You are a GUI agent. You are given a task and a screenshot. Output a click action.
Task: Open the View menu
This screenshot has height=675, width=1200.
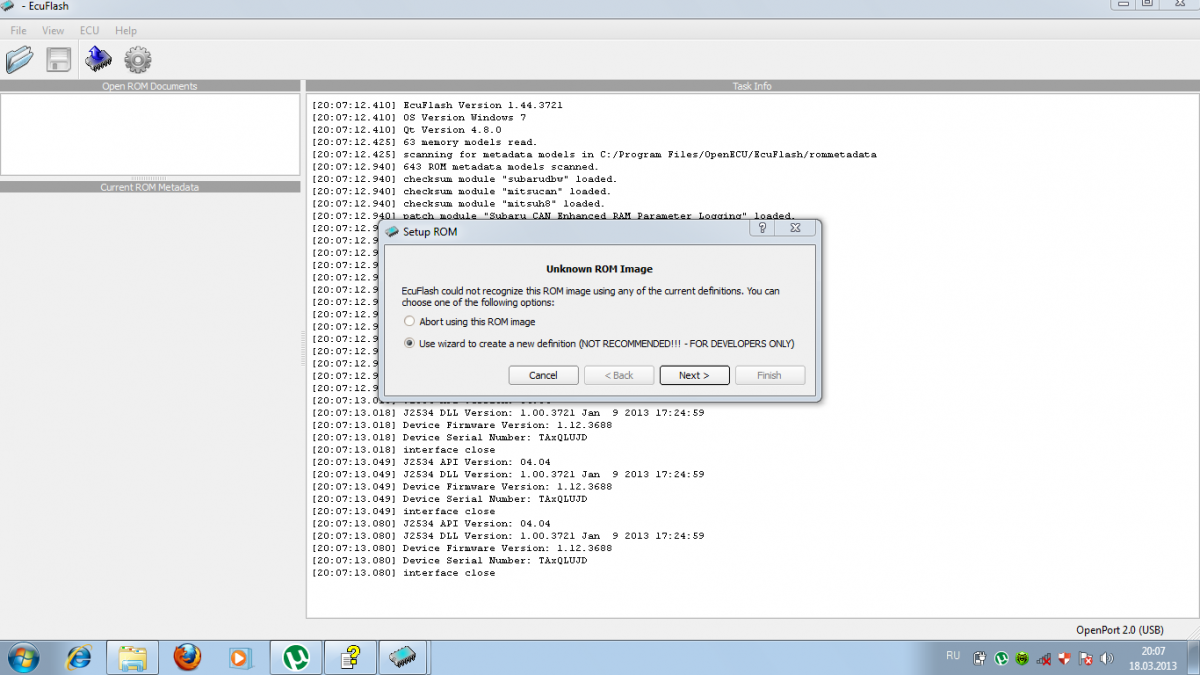[53, 31]
